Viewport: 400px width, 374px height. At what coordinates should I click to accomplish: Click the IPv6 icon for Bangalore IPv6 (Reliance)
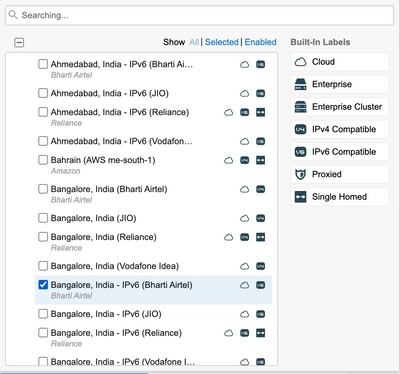[x=245, y=333]
